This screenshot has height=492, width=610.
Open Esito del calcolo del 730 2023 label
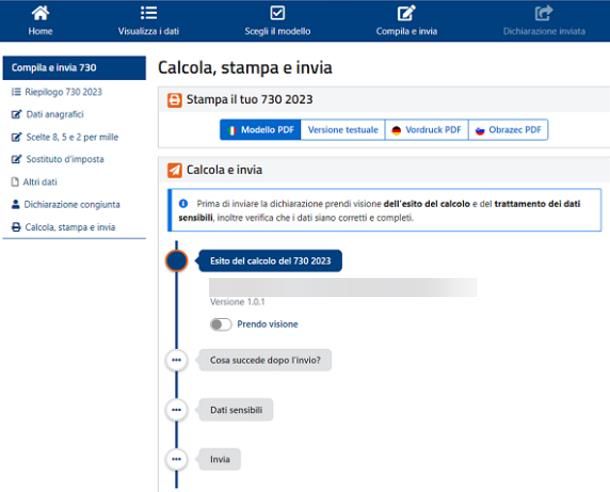270,261
